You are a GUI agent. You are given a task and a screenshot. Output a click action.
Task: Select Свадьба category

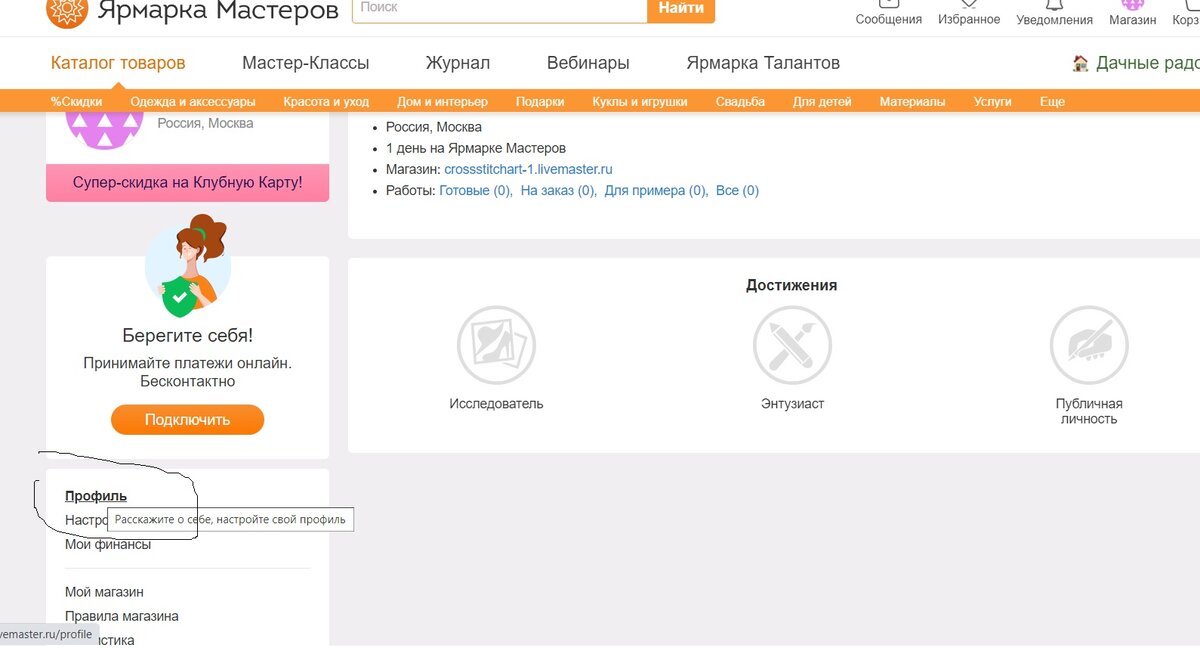point(741,102)
